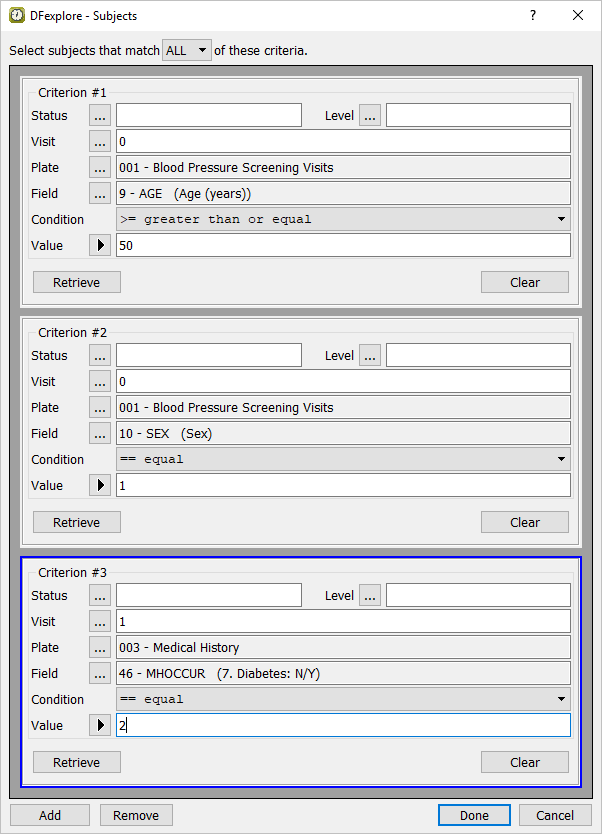Image resolution: width=602 pixels, height=834 pixels.
Task: Click Field browse button in Criterion #2
Action: tap(100, 434)
